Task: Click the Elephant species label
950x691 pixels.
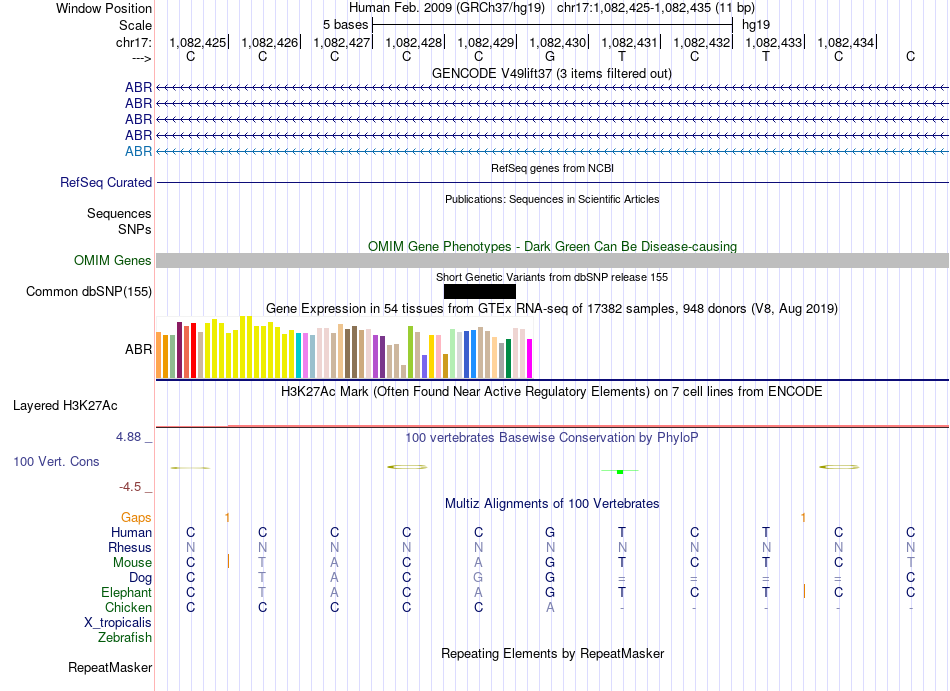Action: 127,592
